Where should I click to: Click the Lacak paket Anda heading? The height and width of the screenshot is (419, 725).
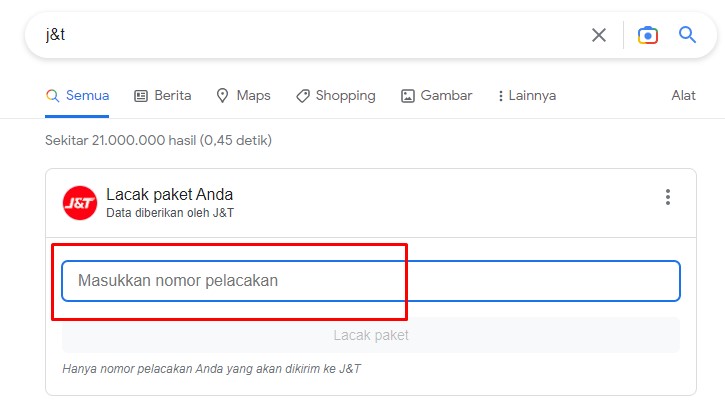169,195
